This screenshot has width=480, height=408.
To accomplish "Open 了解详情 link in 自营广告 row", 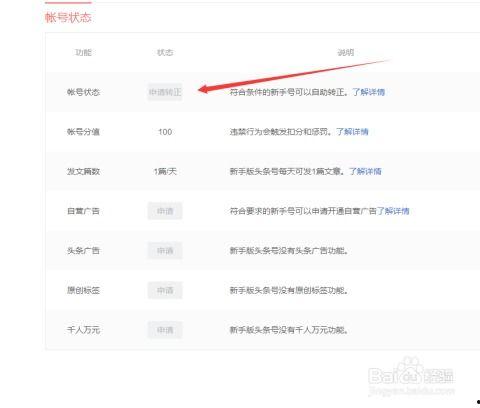I will click(x=393, y=211).
